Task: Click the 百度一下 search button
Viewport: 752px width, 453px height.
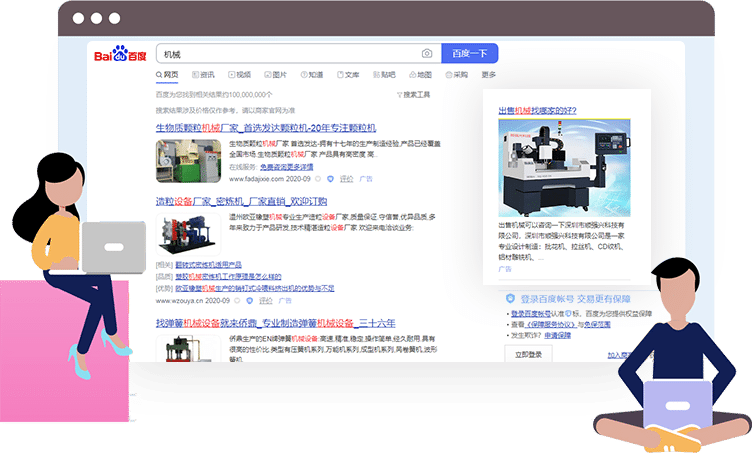Action: (469, 54)
